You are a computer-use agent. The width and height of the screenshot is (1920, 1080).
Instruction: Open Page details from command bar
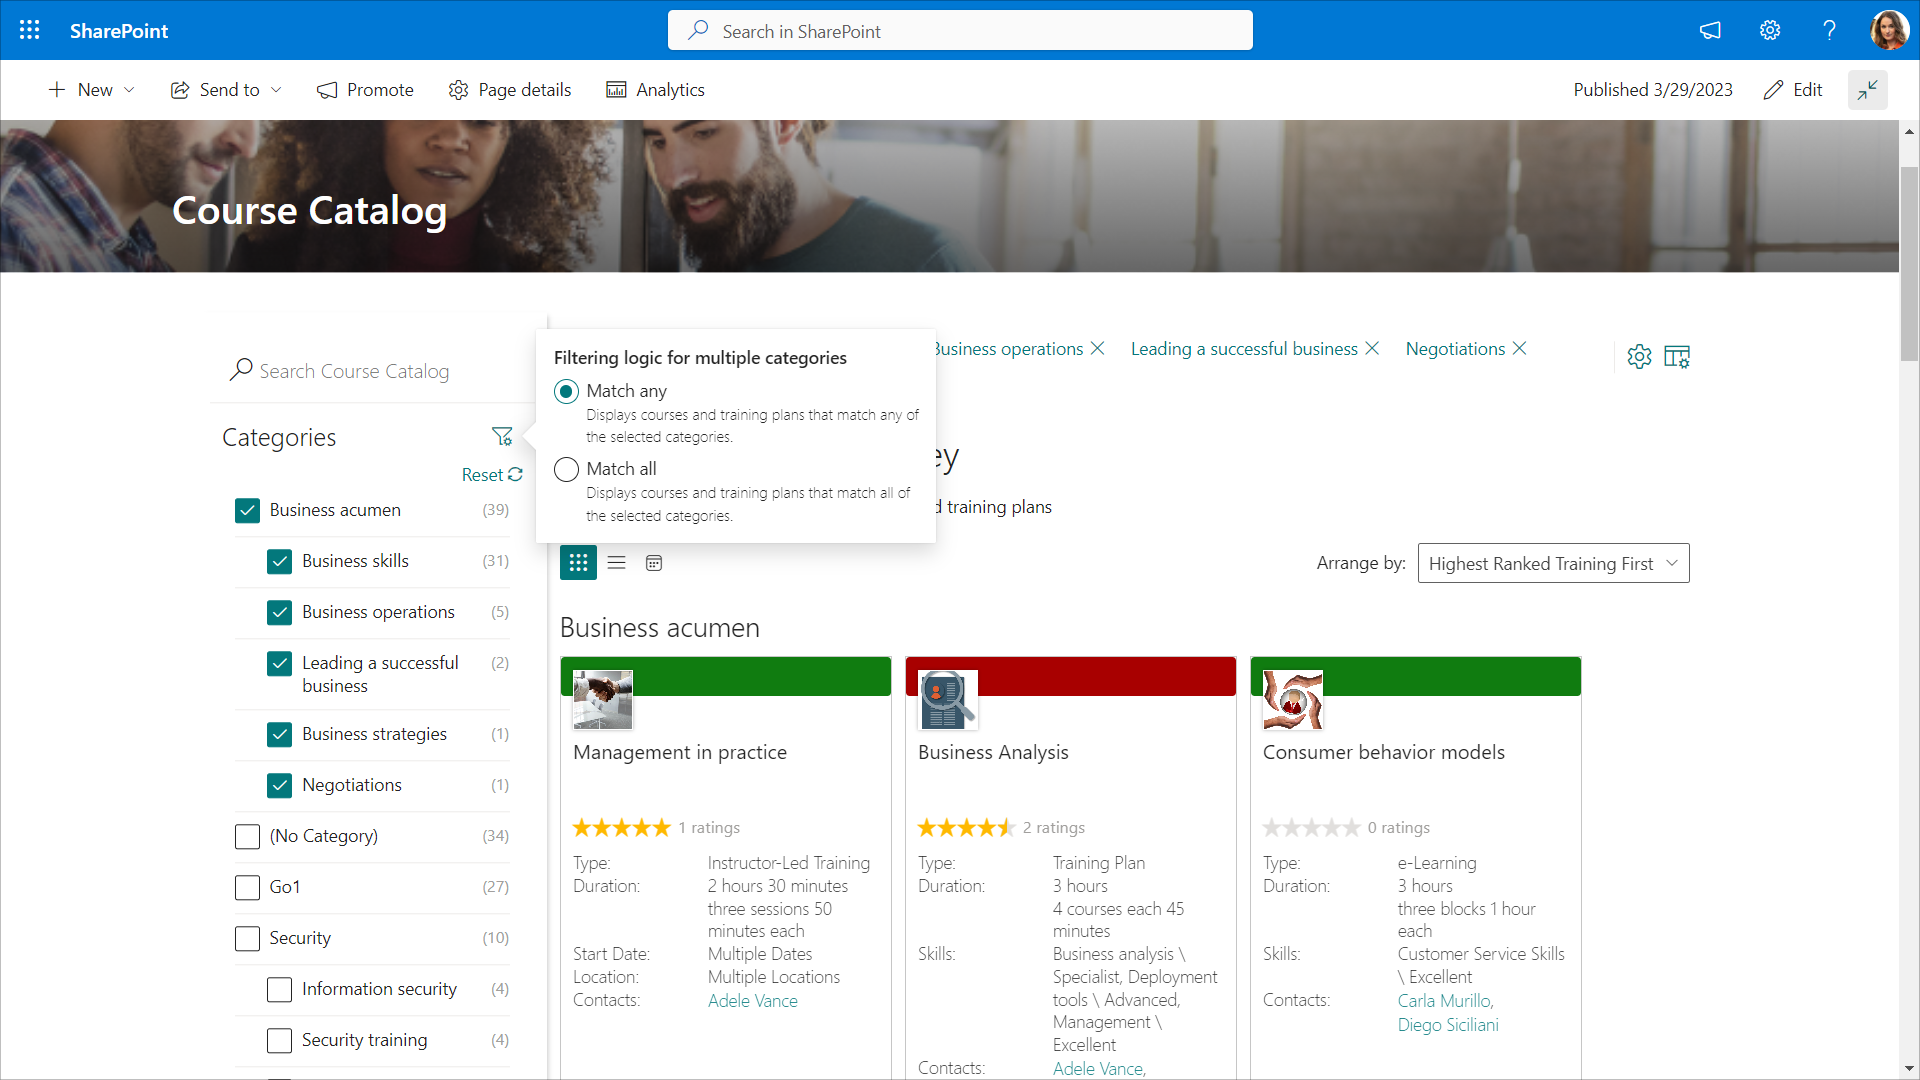click(x=510, y=90)
